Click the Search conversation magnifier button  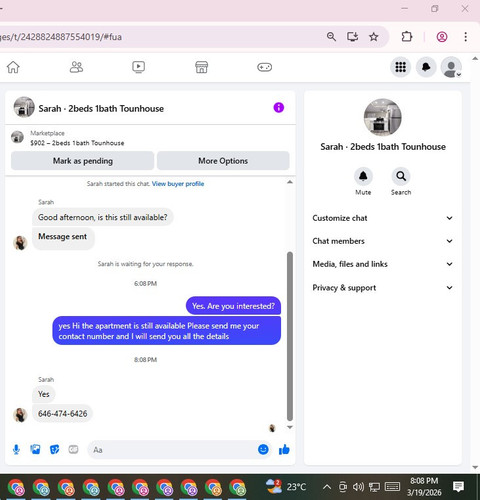401,176
